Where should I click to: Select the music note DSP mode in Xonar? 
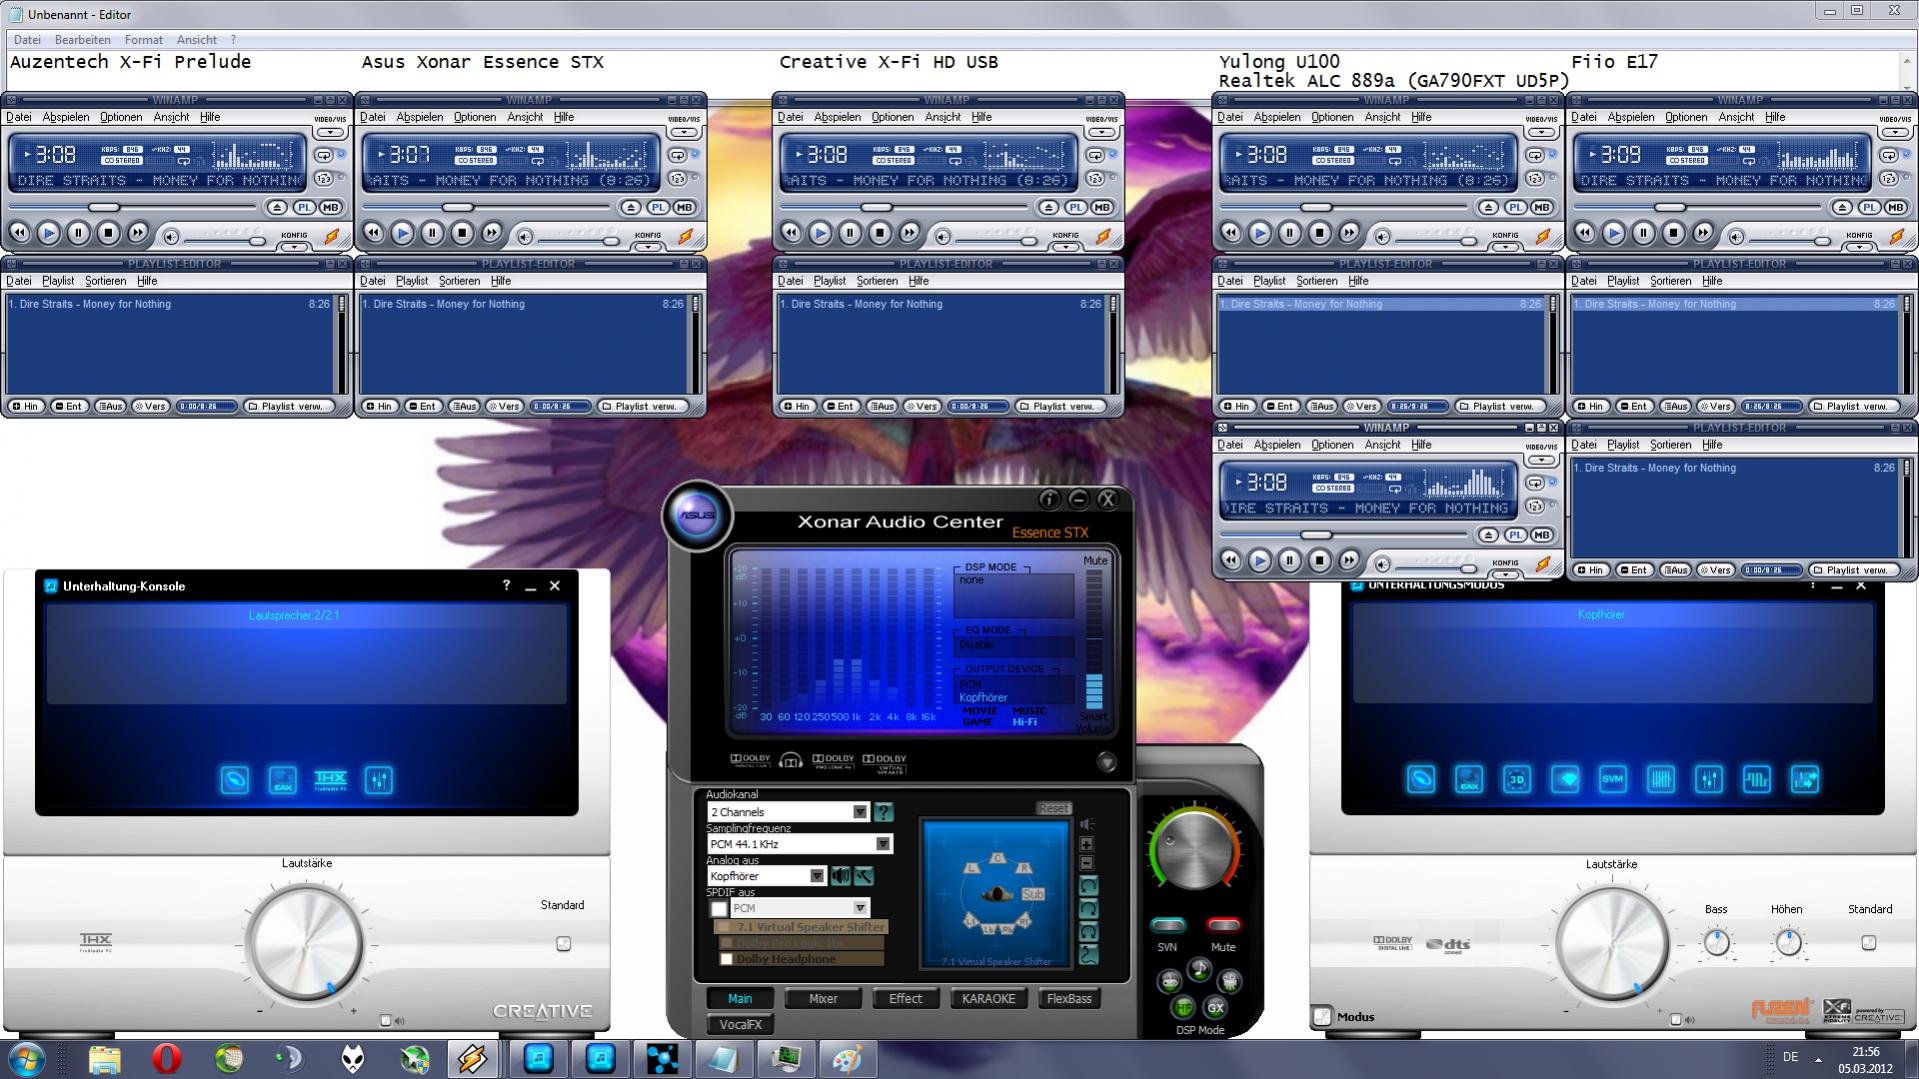point(1199,969)
